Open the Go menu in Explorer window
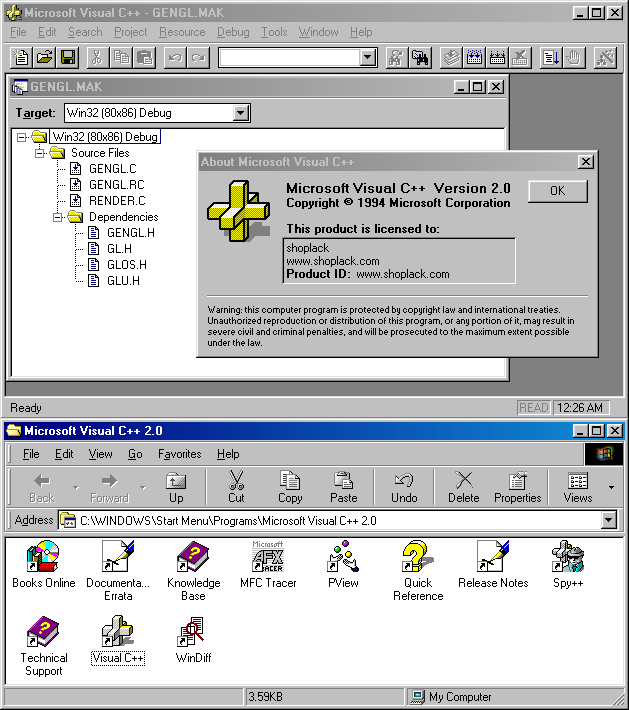This screenshot has width=629, height=710. pyautogui.click(x=135, y=454)
